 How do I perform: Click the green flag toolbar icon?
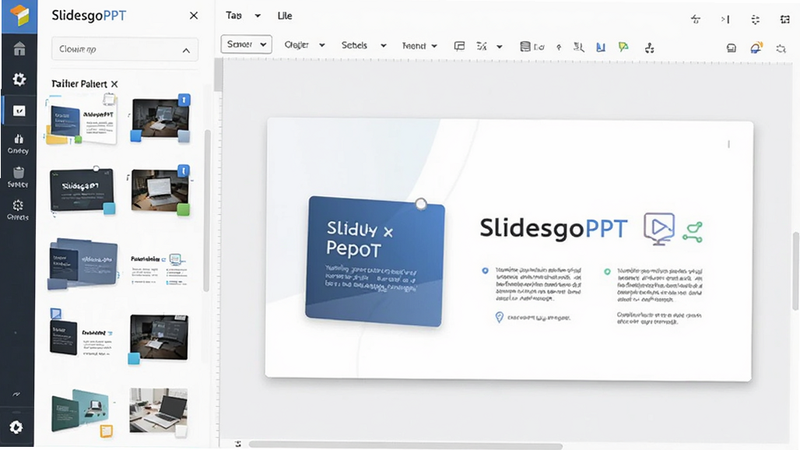click(623, 47)
